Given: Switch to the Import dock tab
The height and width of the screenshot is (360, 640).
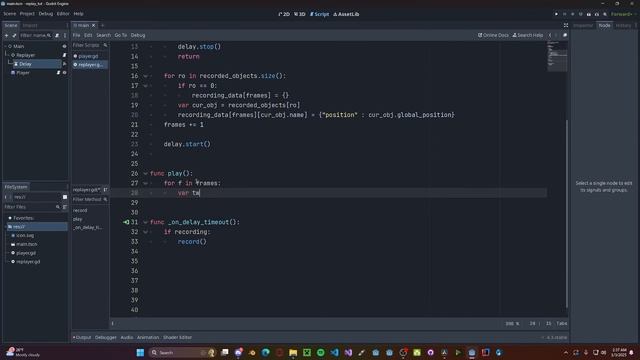Looking at the screenshot, I should [30, 25].
